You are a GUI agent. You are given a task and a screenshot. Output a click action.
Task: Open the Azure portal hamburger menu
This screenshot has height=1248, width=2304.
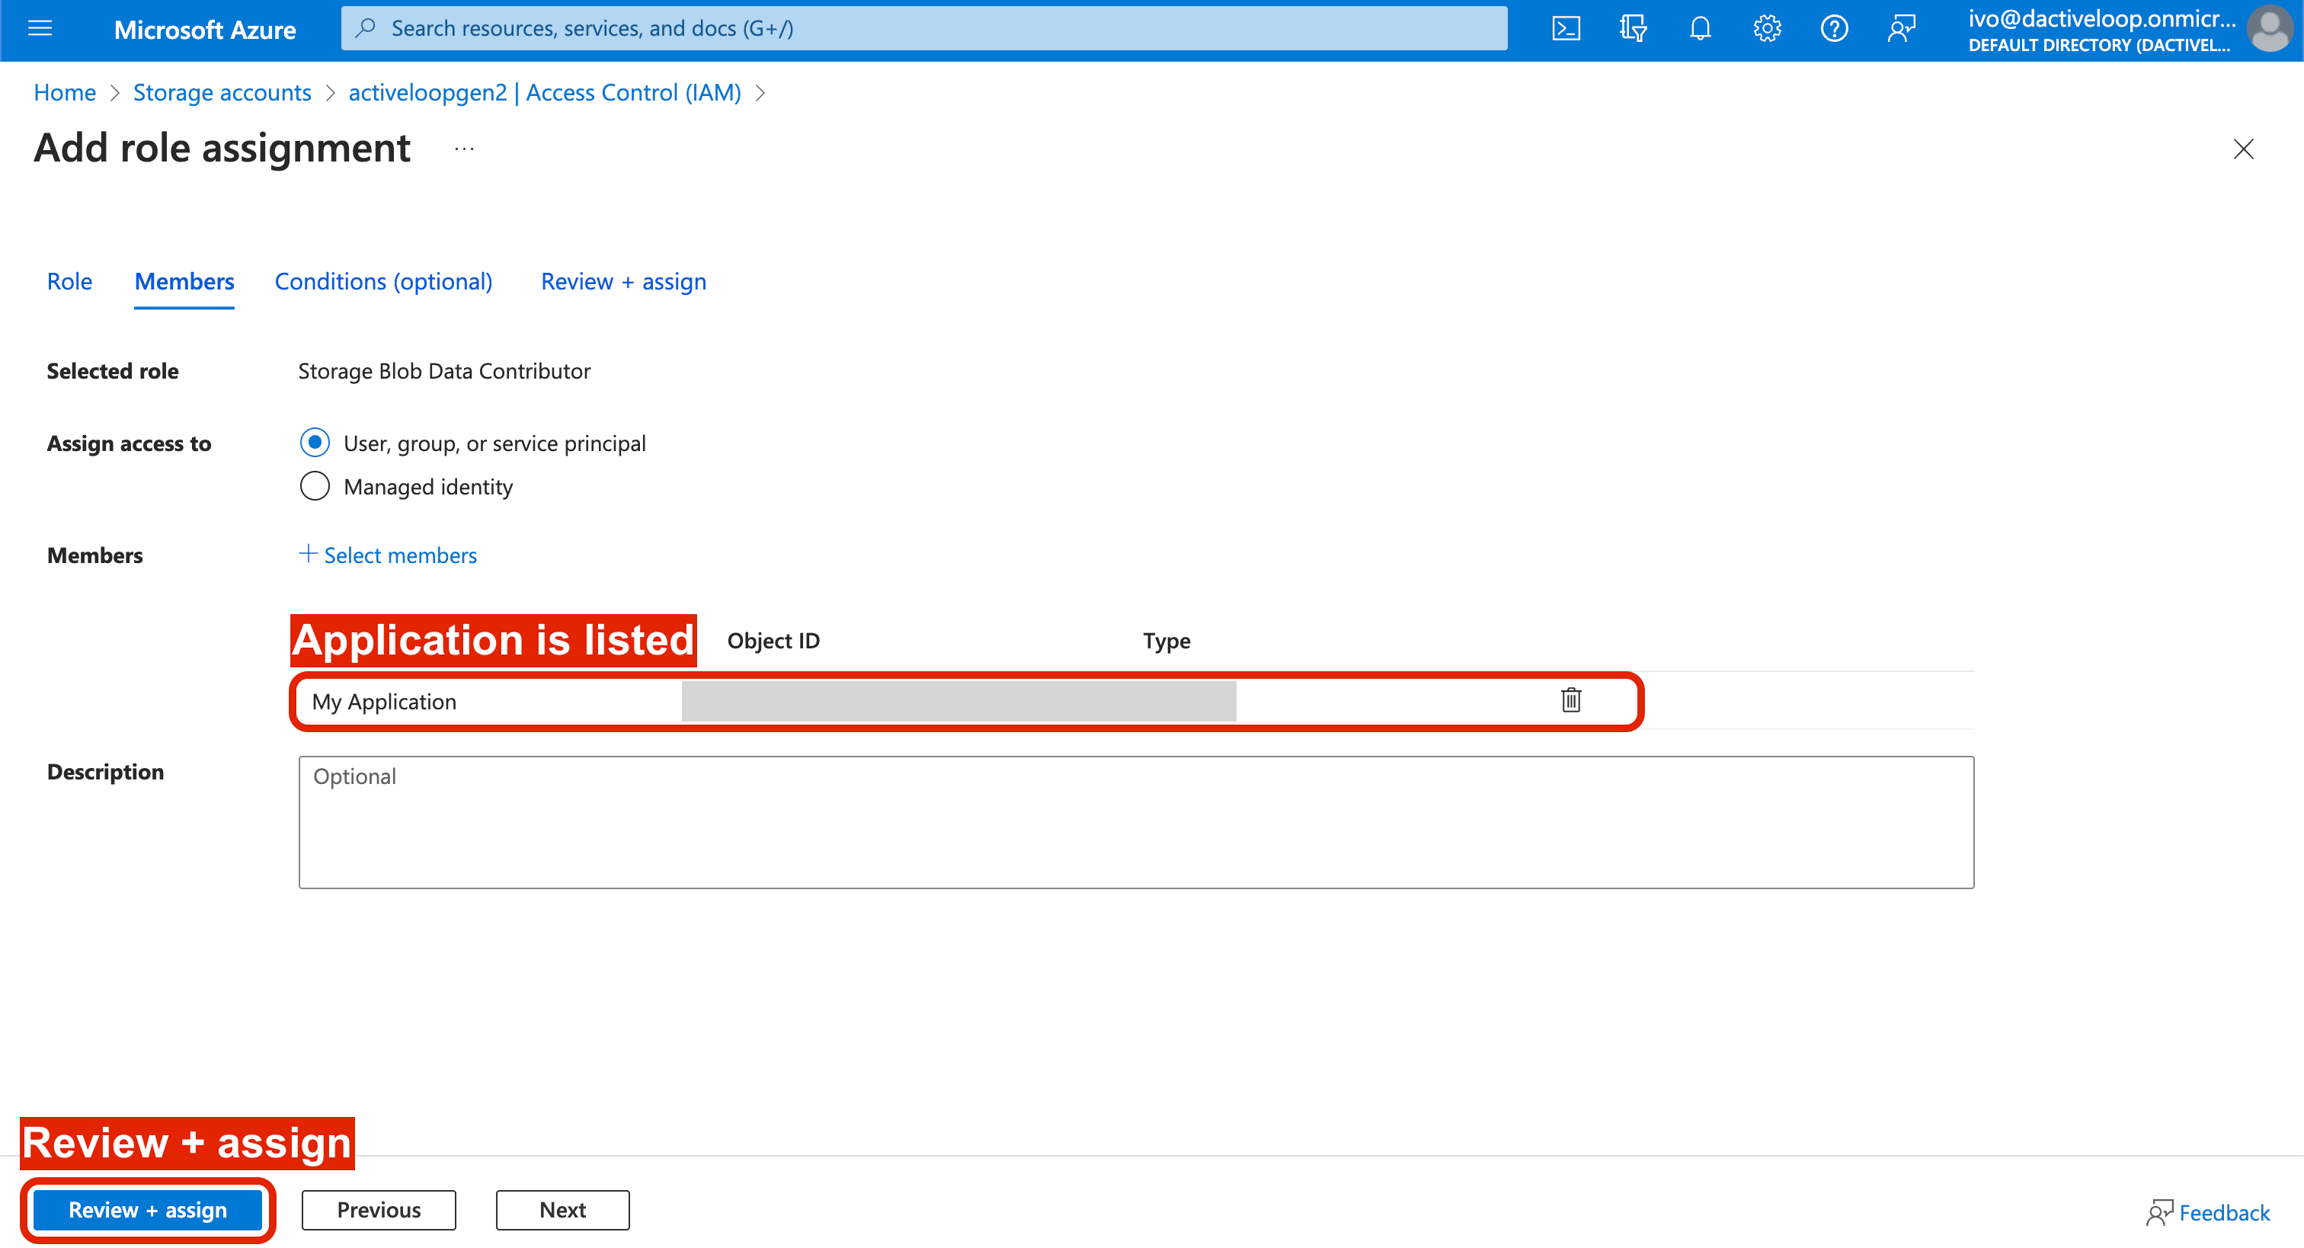click(x=40, y=28)
